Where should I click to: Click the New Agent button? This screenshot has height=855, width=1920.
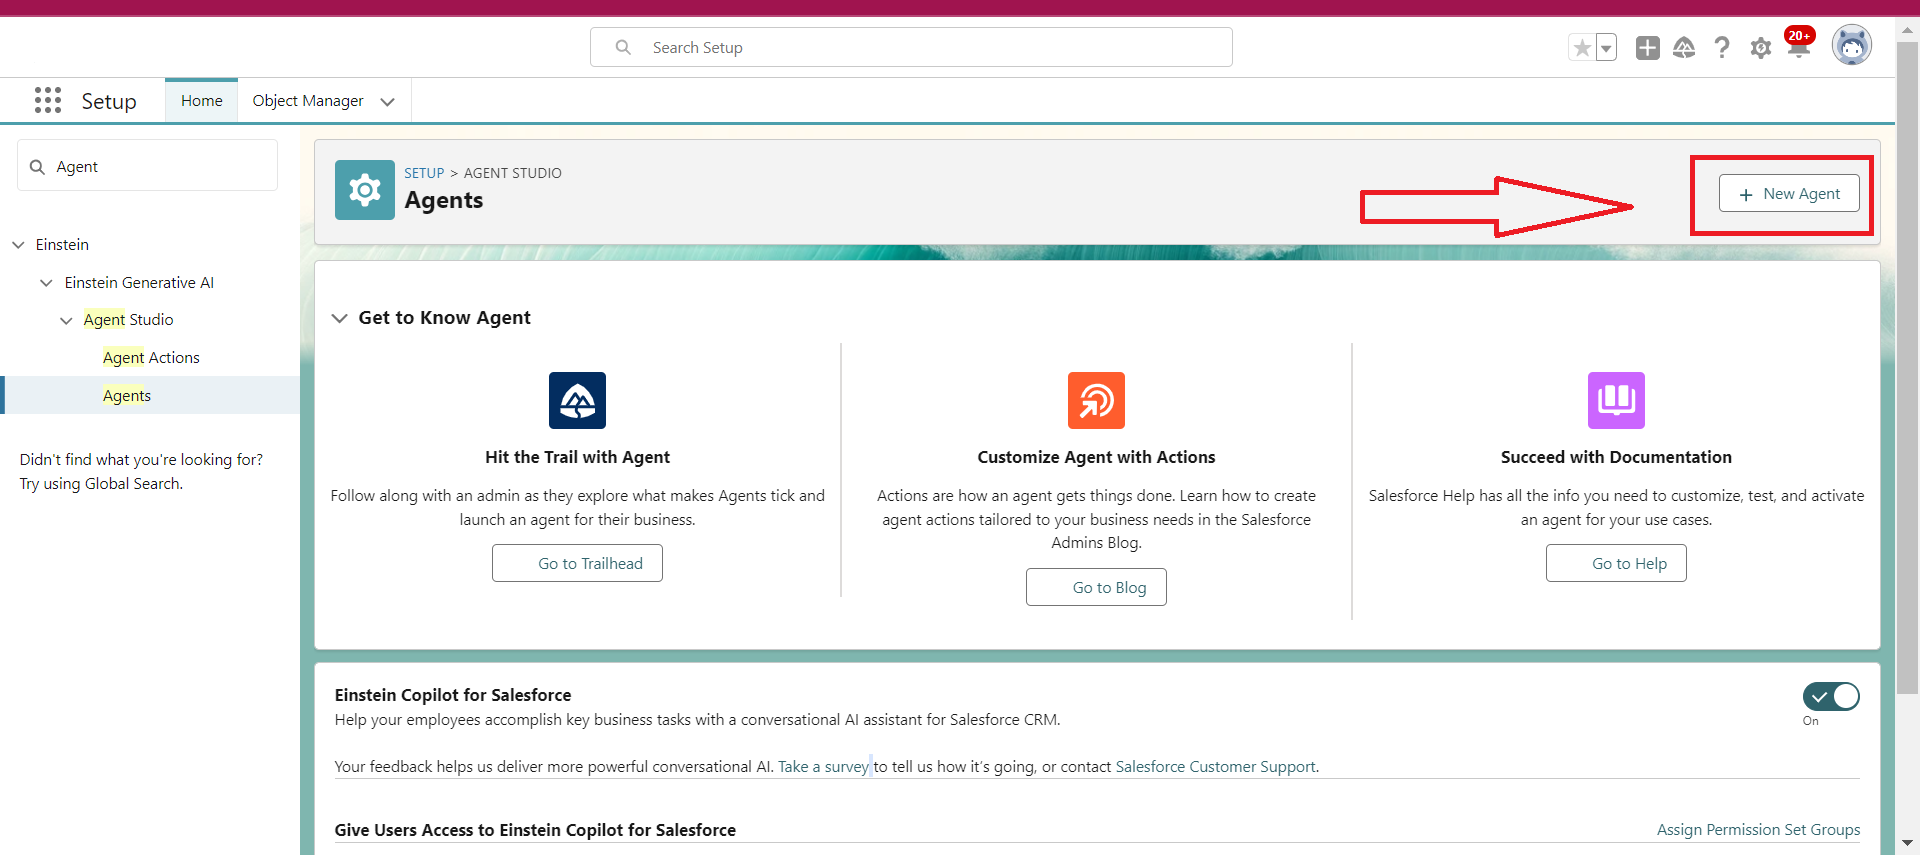point(1789,194)
